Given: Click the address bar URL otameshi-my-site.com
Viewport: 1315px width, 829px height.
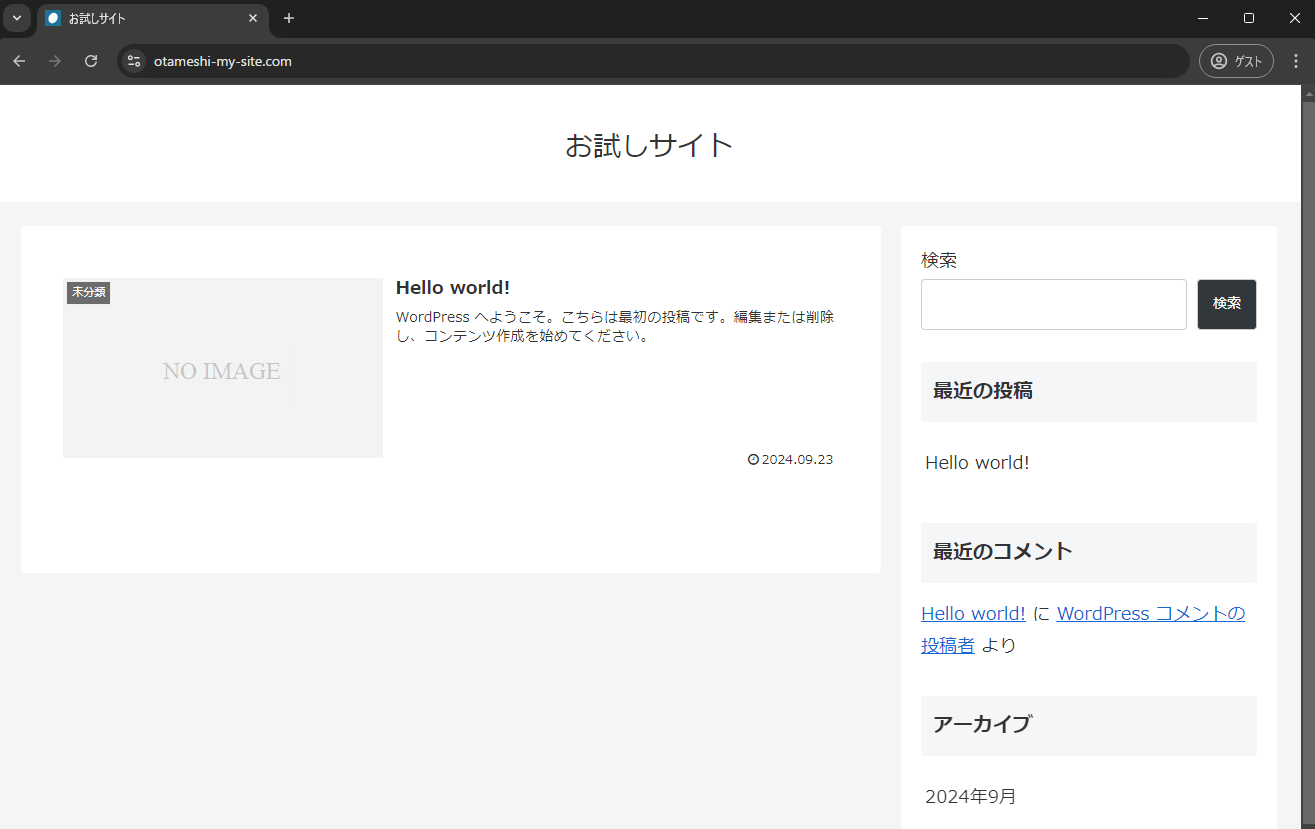Looking at the screenshot, I should (223, 61).
